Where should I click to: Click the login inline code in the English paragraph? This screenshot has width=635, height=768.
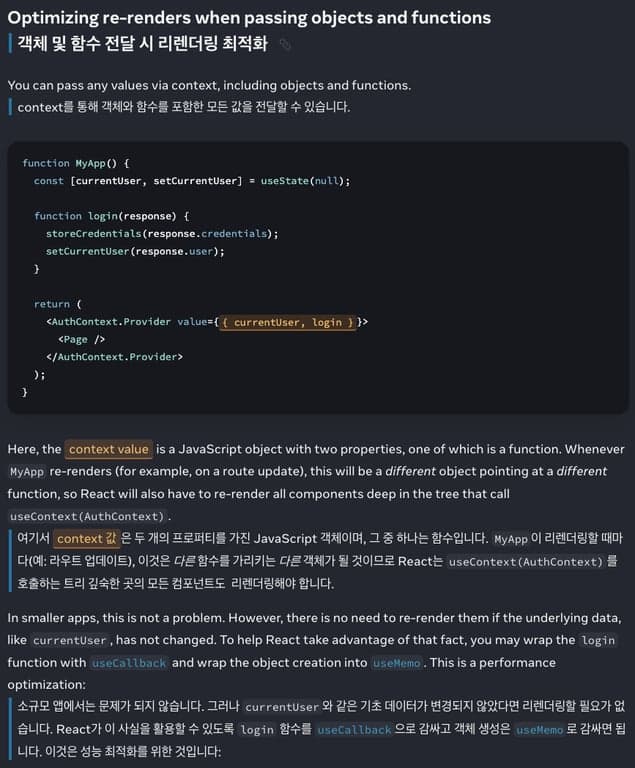point(598,640)
